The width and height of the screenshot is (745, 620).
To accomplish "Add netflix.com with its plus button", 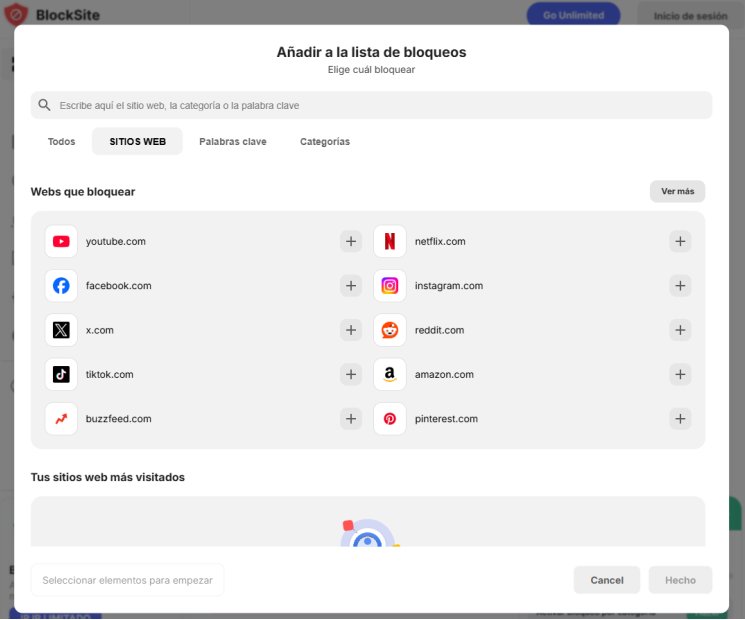I will click(680, 241).
